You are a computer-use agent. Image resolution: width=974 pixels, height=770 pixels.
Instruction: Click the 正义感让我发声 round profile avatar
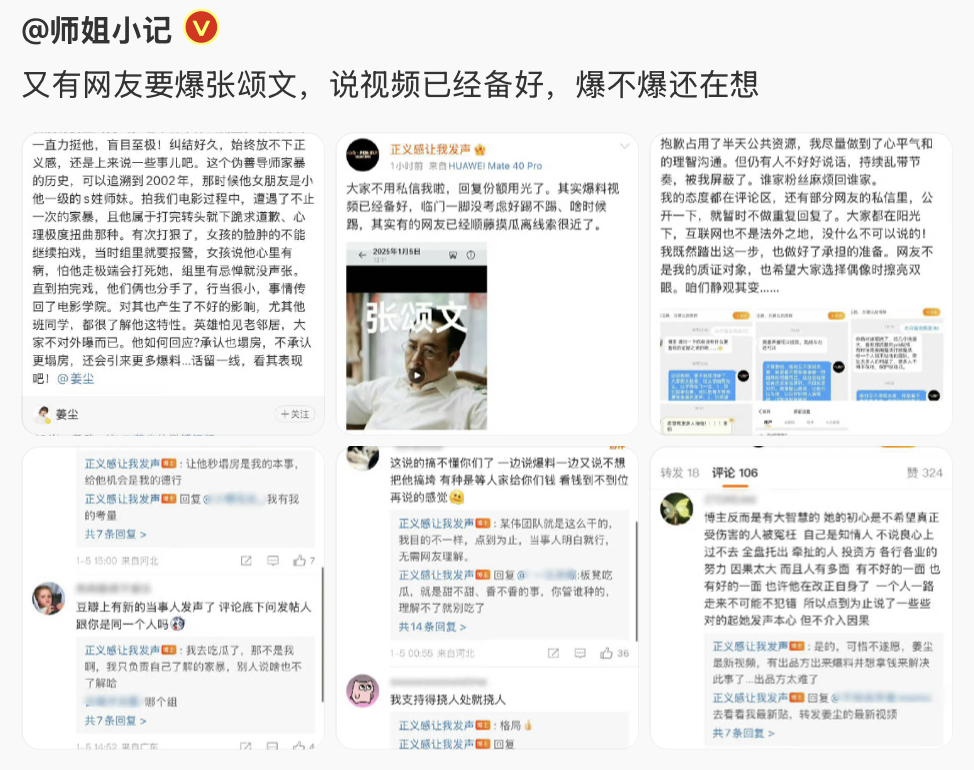[362, 155]
